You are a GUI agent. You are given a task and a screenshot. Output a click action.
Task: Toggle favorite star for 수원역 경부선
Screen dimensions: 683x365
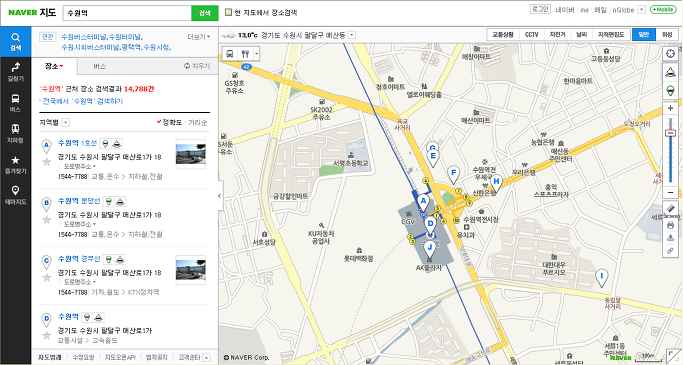47,278
